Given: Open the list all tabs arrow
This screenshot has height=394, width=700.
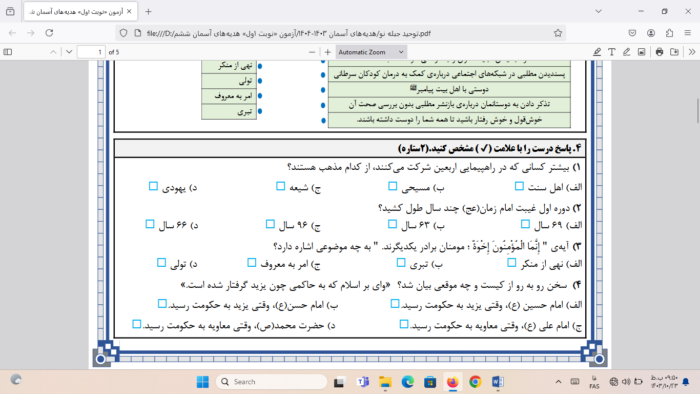Looking at the screenshot, I should 598,12.
